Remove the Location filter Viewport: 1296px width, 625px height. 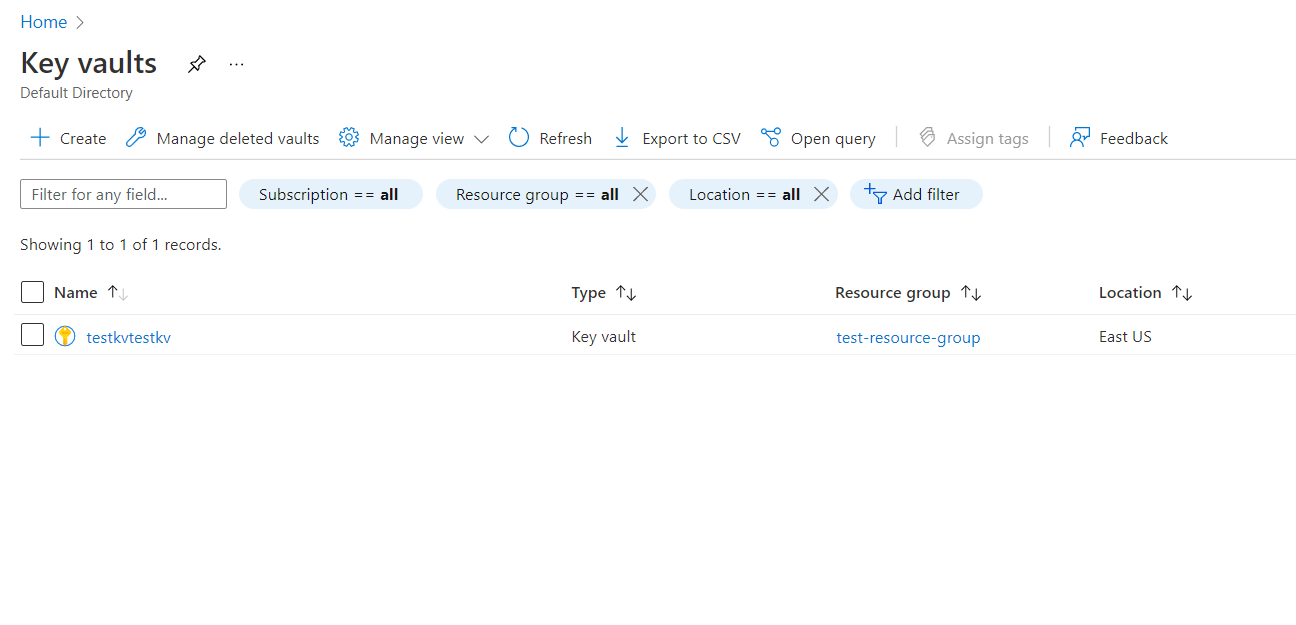821,194
